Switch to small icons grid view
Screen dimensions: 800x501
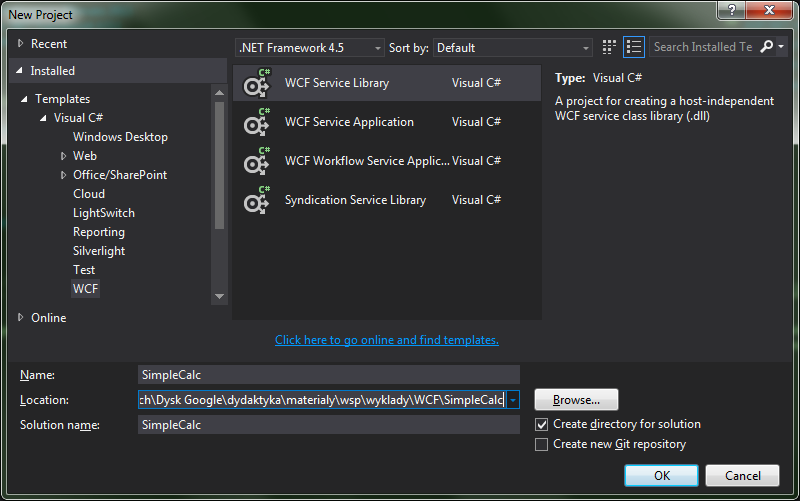click(609, 47)
